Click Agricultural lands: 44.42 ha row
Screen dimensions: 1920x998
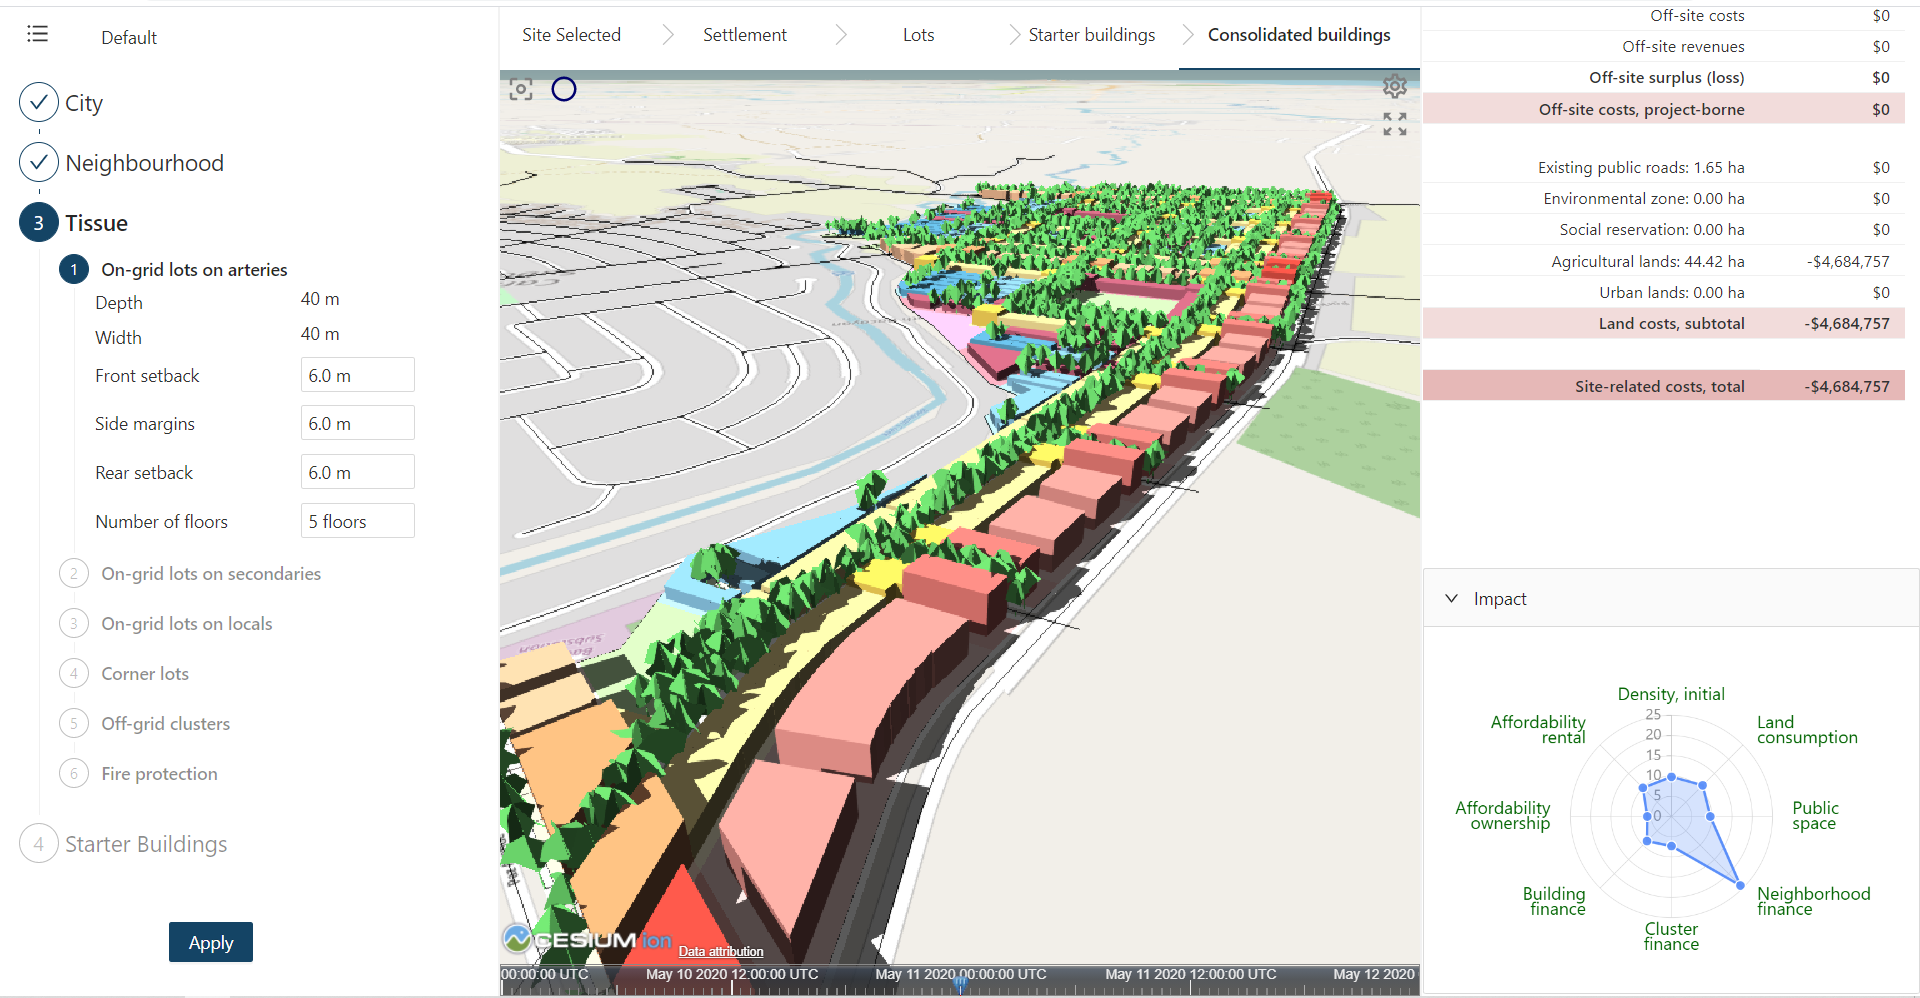pyautogui.click(x=1664, y=261)
